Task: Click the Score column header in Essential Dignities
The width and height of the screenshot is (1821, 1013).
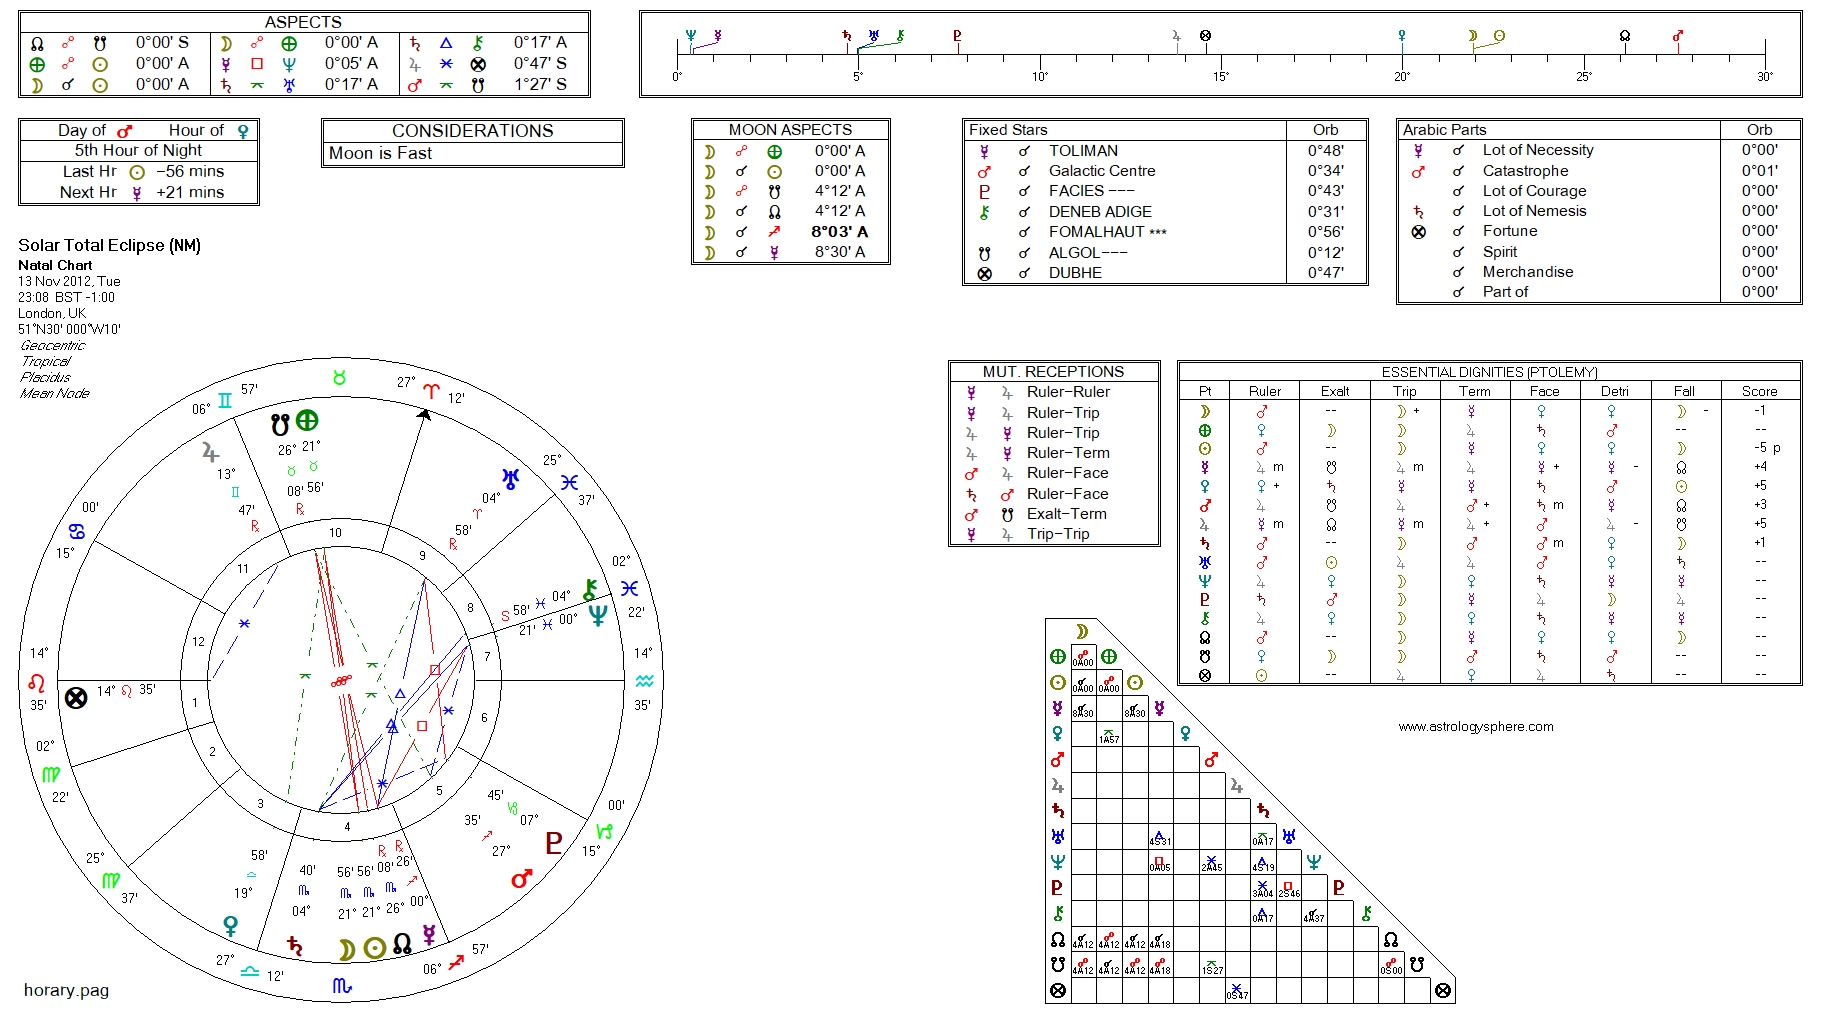Action: pos(1759,391)
